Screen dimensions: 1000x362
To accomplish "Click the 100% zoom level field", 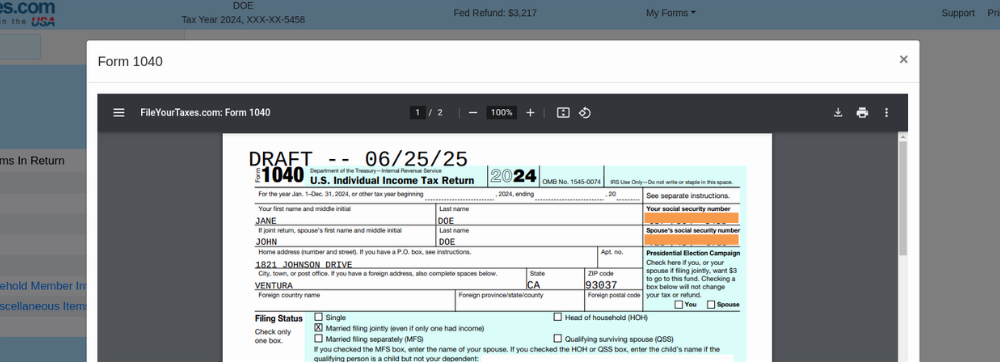I will pos(501,113).
